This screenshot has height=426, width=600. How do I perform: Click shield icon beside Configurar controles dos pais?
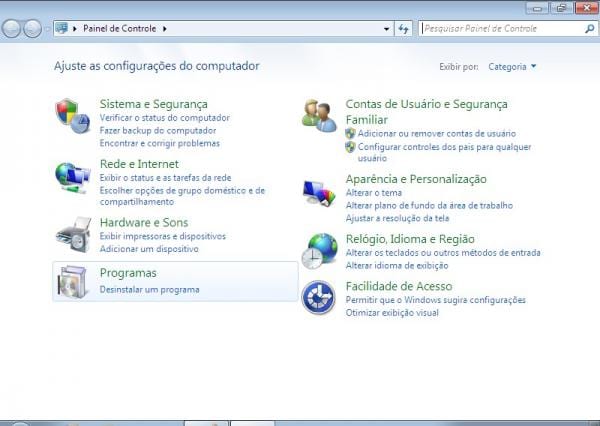(350, 147)
